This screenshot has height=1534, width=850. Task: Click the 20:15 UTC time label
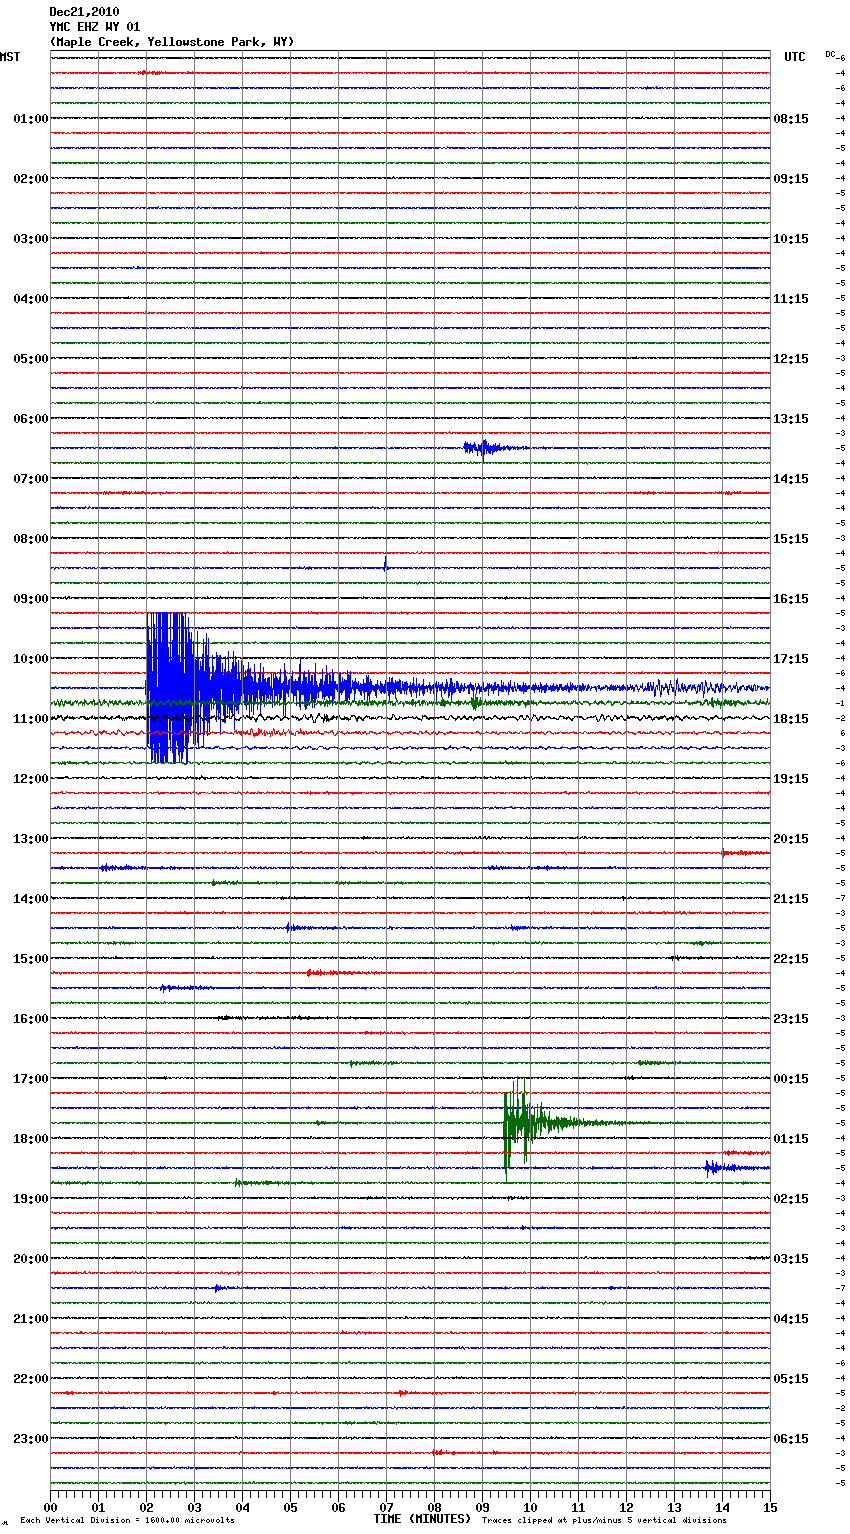click(791, 839)
